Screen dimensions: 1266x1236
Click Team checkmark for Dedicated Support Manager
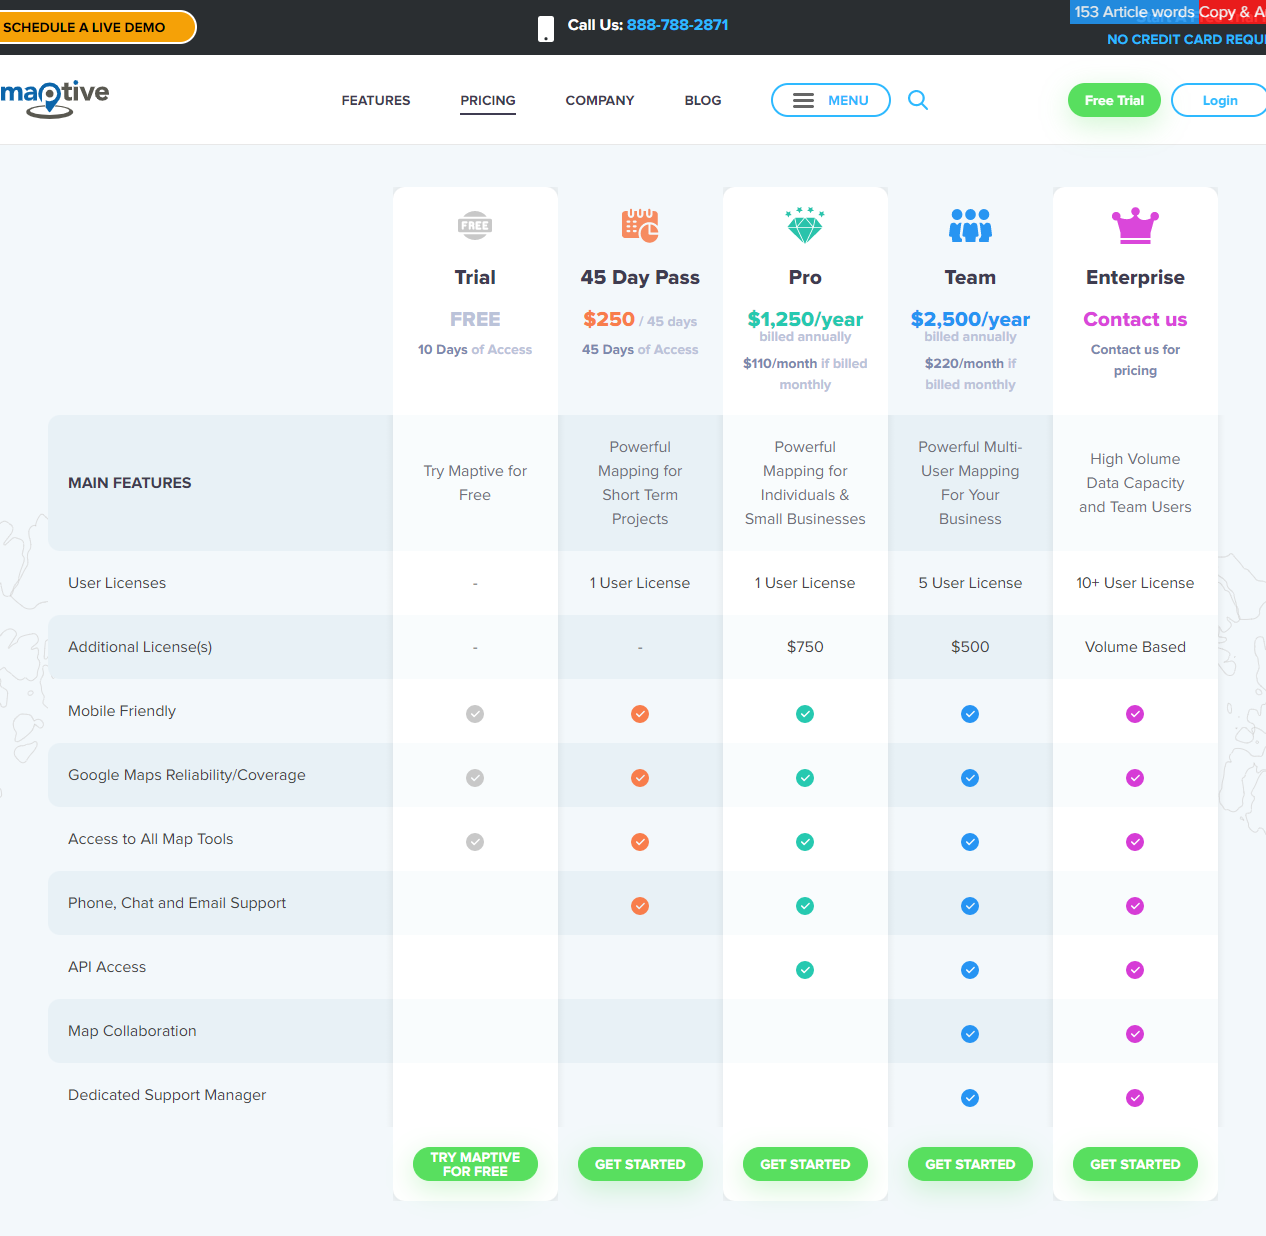tap(970, 1098)
